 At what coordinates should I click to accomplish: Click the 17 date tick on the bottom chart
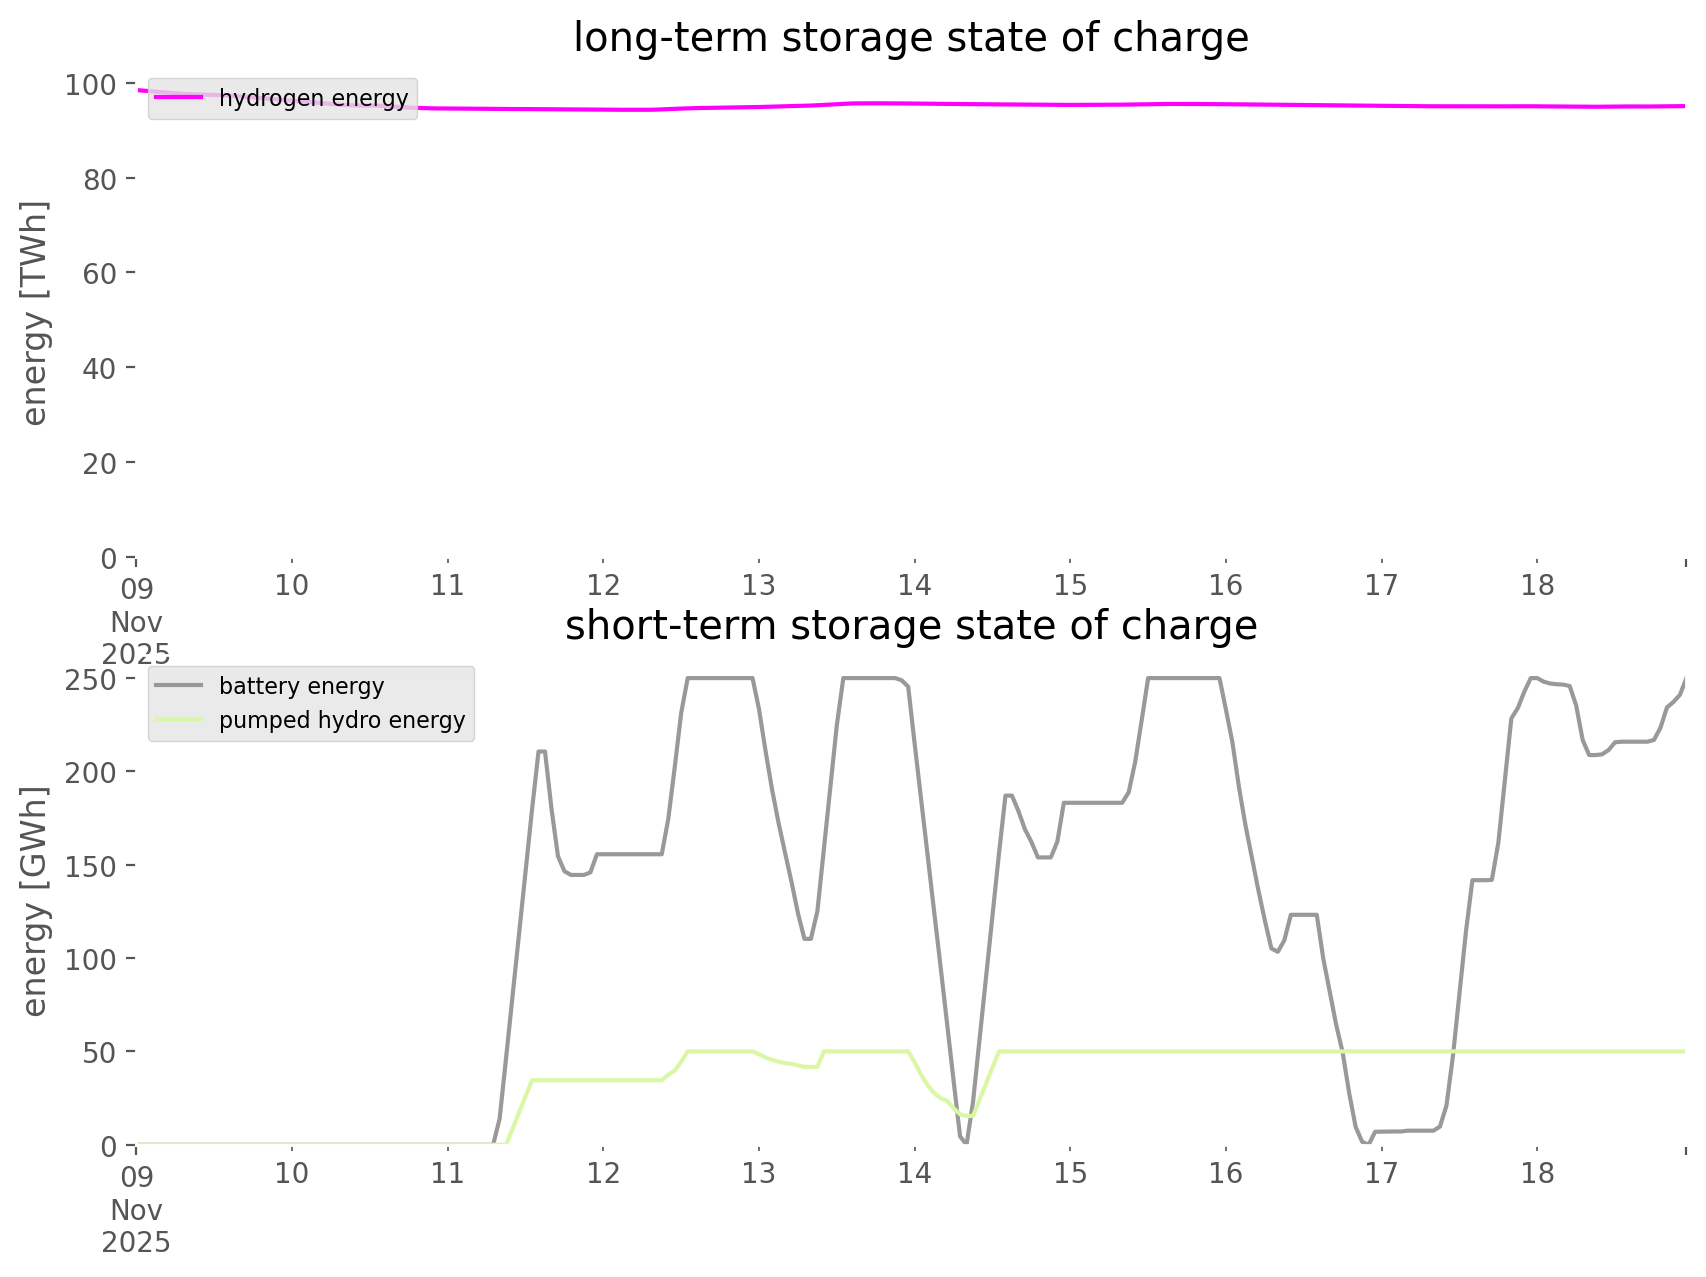pos(1381,1173)
